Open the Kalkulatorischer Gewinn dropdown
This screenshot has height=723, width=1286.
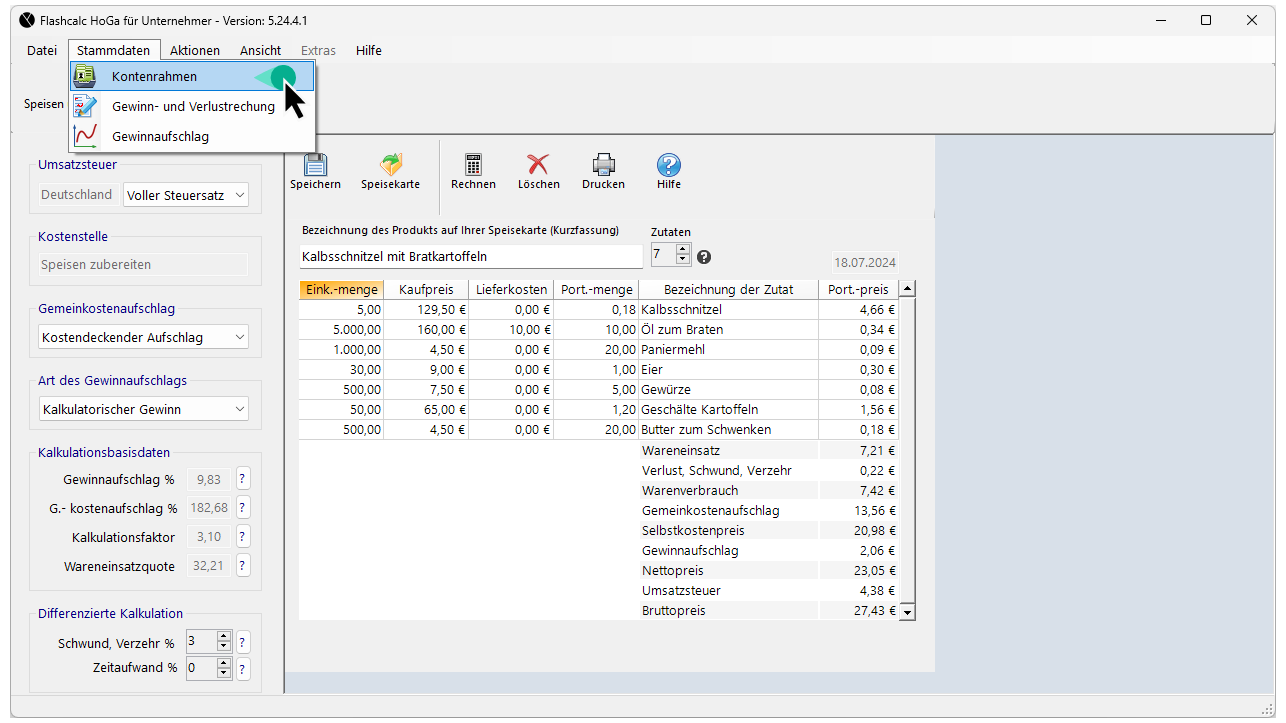click(x=144, y=409)
